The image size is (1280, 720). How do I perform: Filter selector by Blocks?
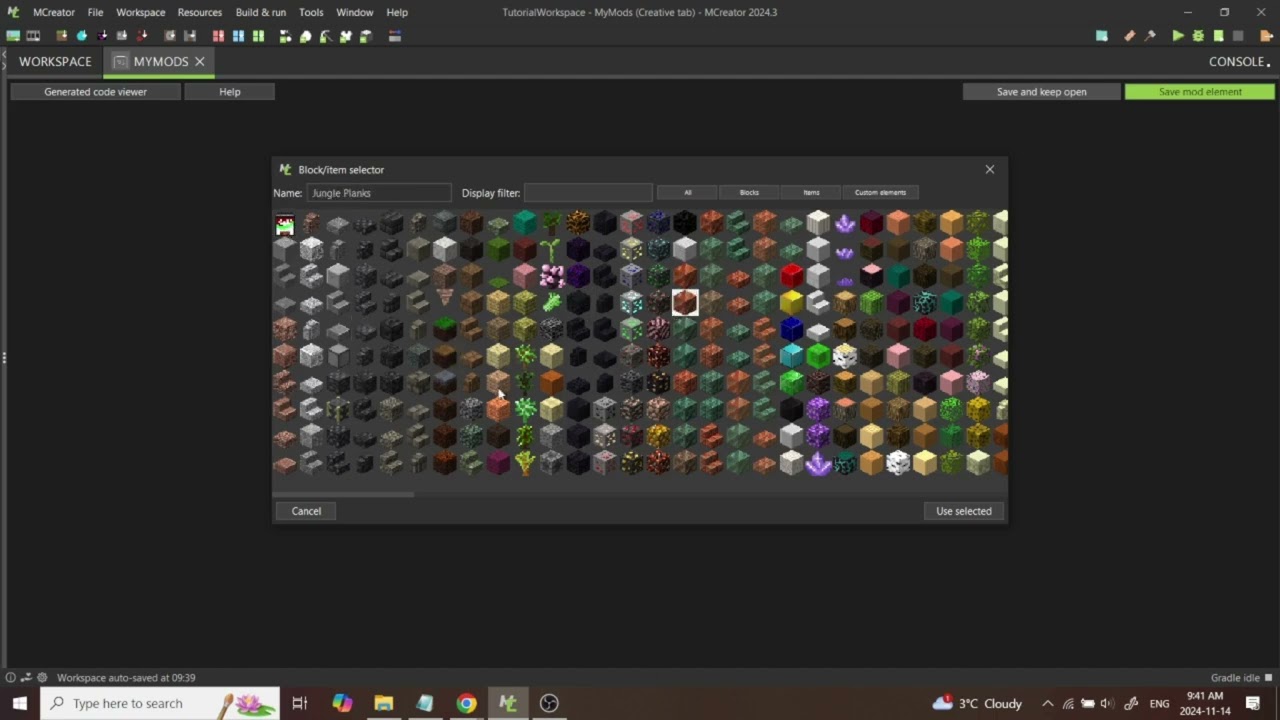click(749, 192)
